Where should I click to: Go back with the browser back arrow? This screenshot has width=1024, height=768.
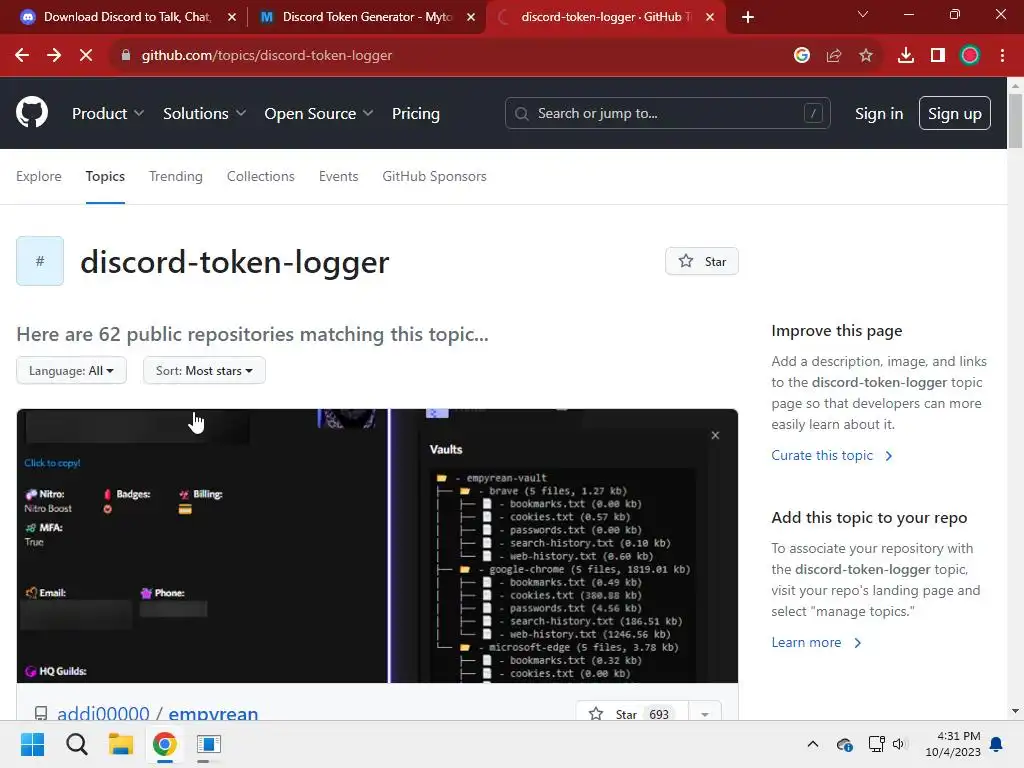pos(22,56)
